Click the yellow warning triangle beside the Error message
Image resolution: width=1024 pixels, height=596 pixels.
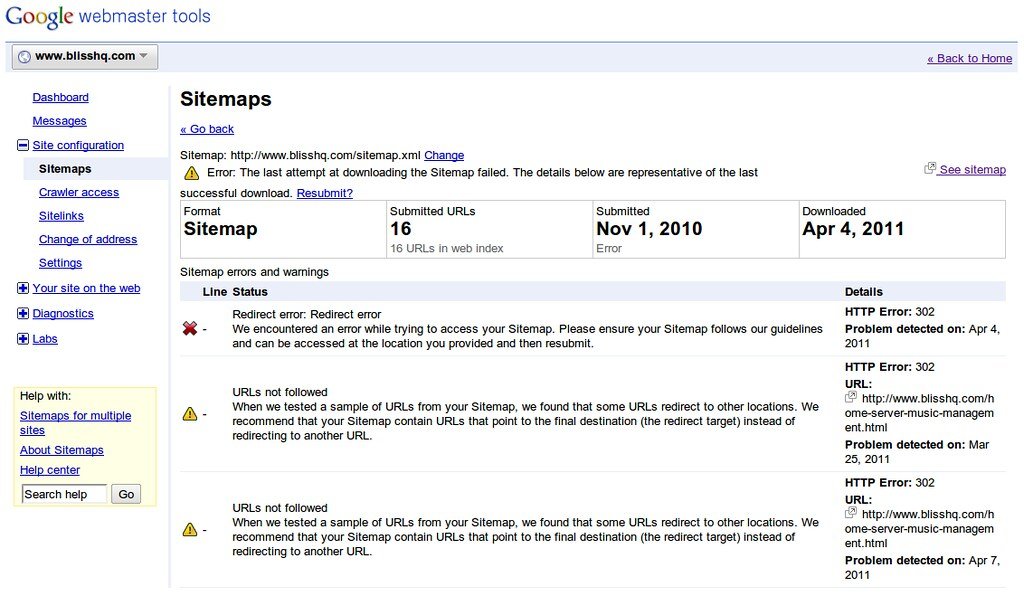click(189, 172)
